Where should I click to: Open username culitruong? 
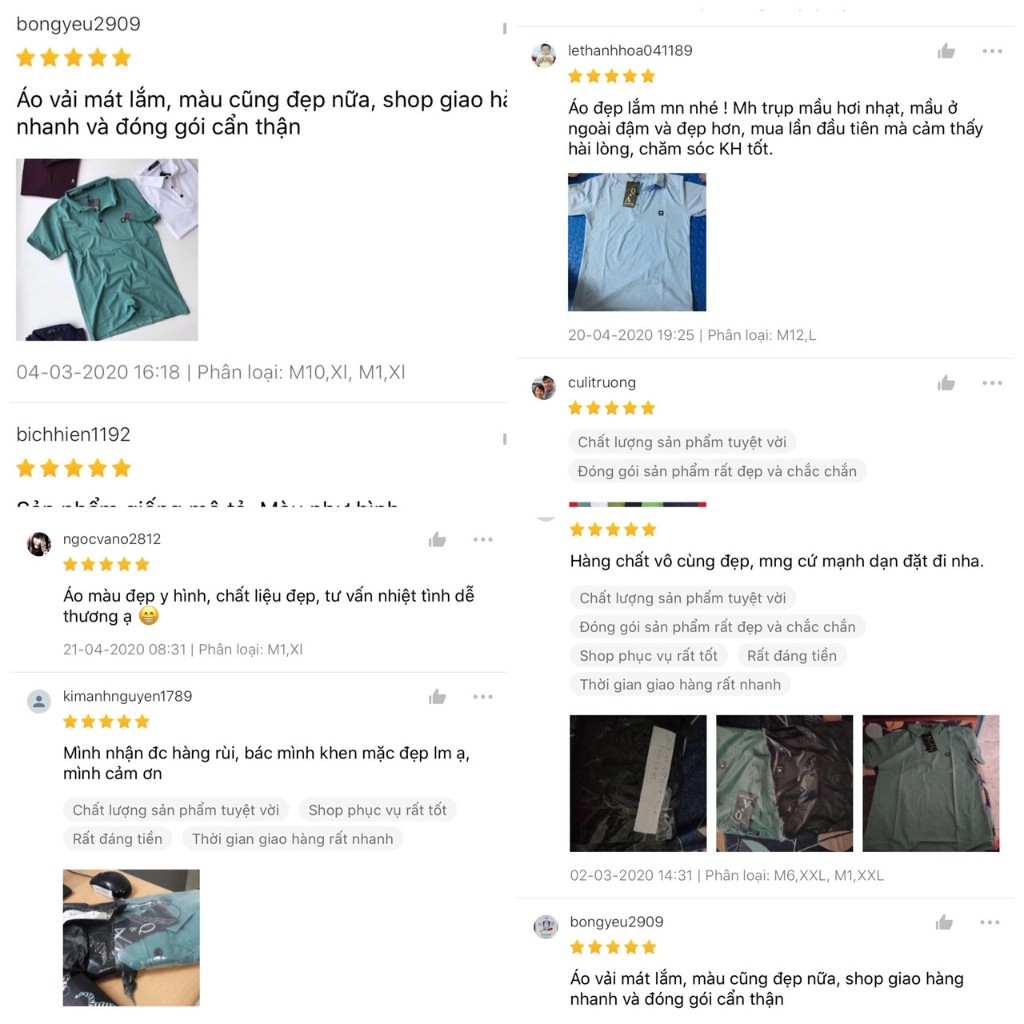pos(602,382)
